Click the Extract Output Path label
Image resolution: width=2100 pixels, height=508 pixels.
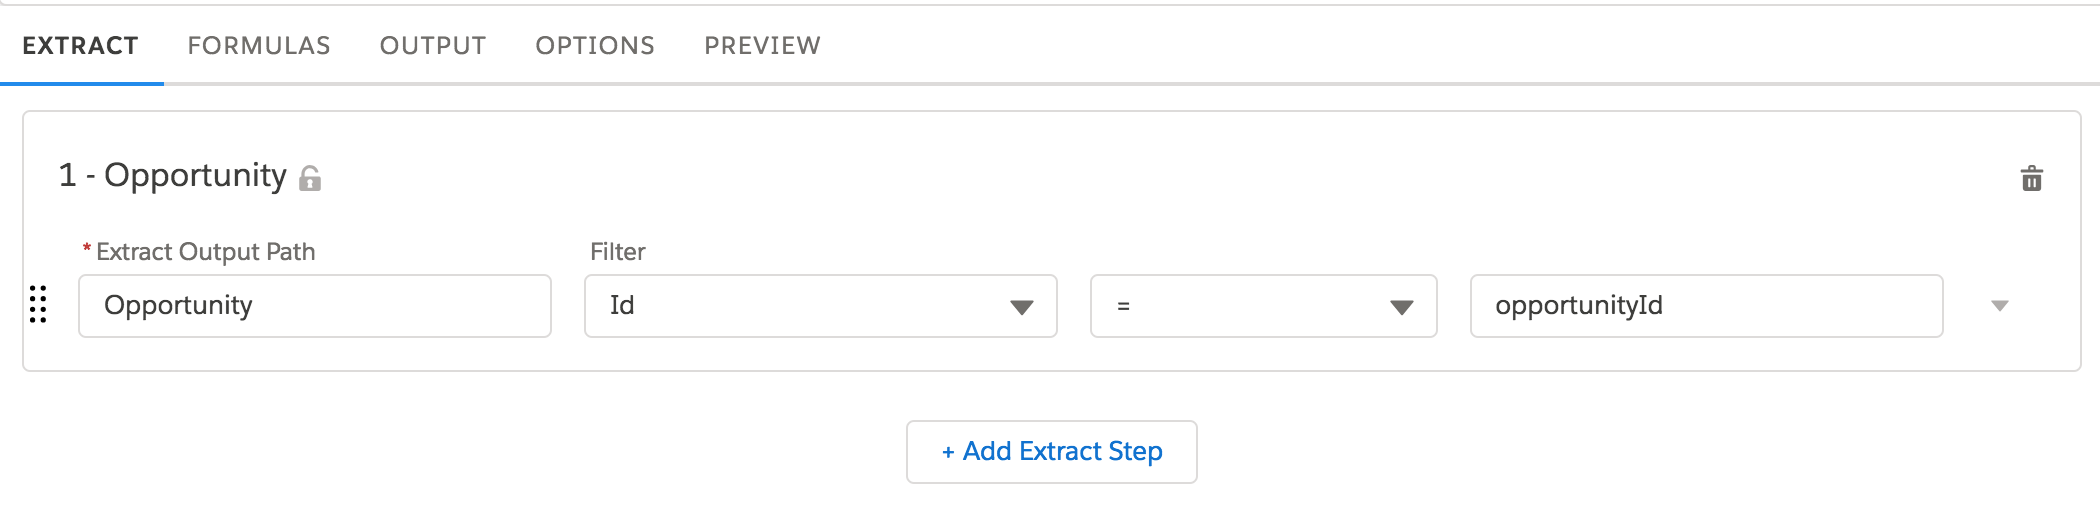pos(206,252)
